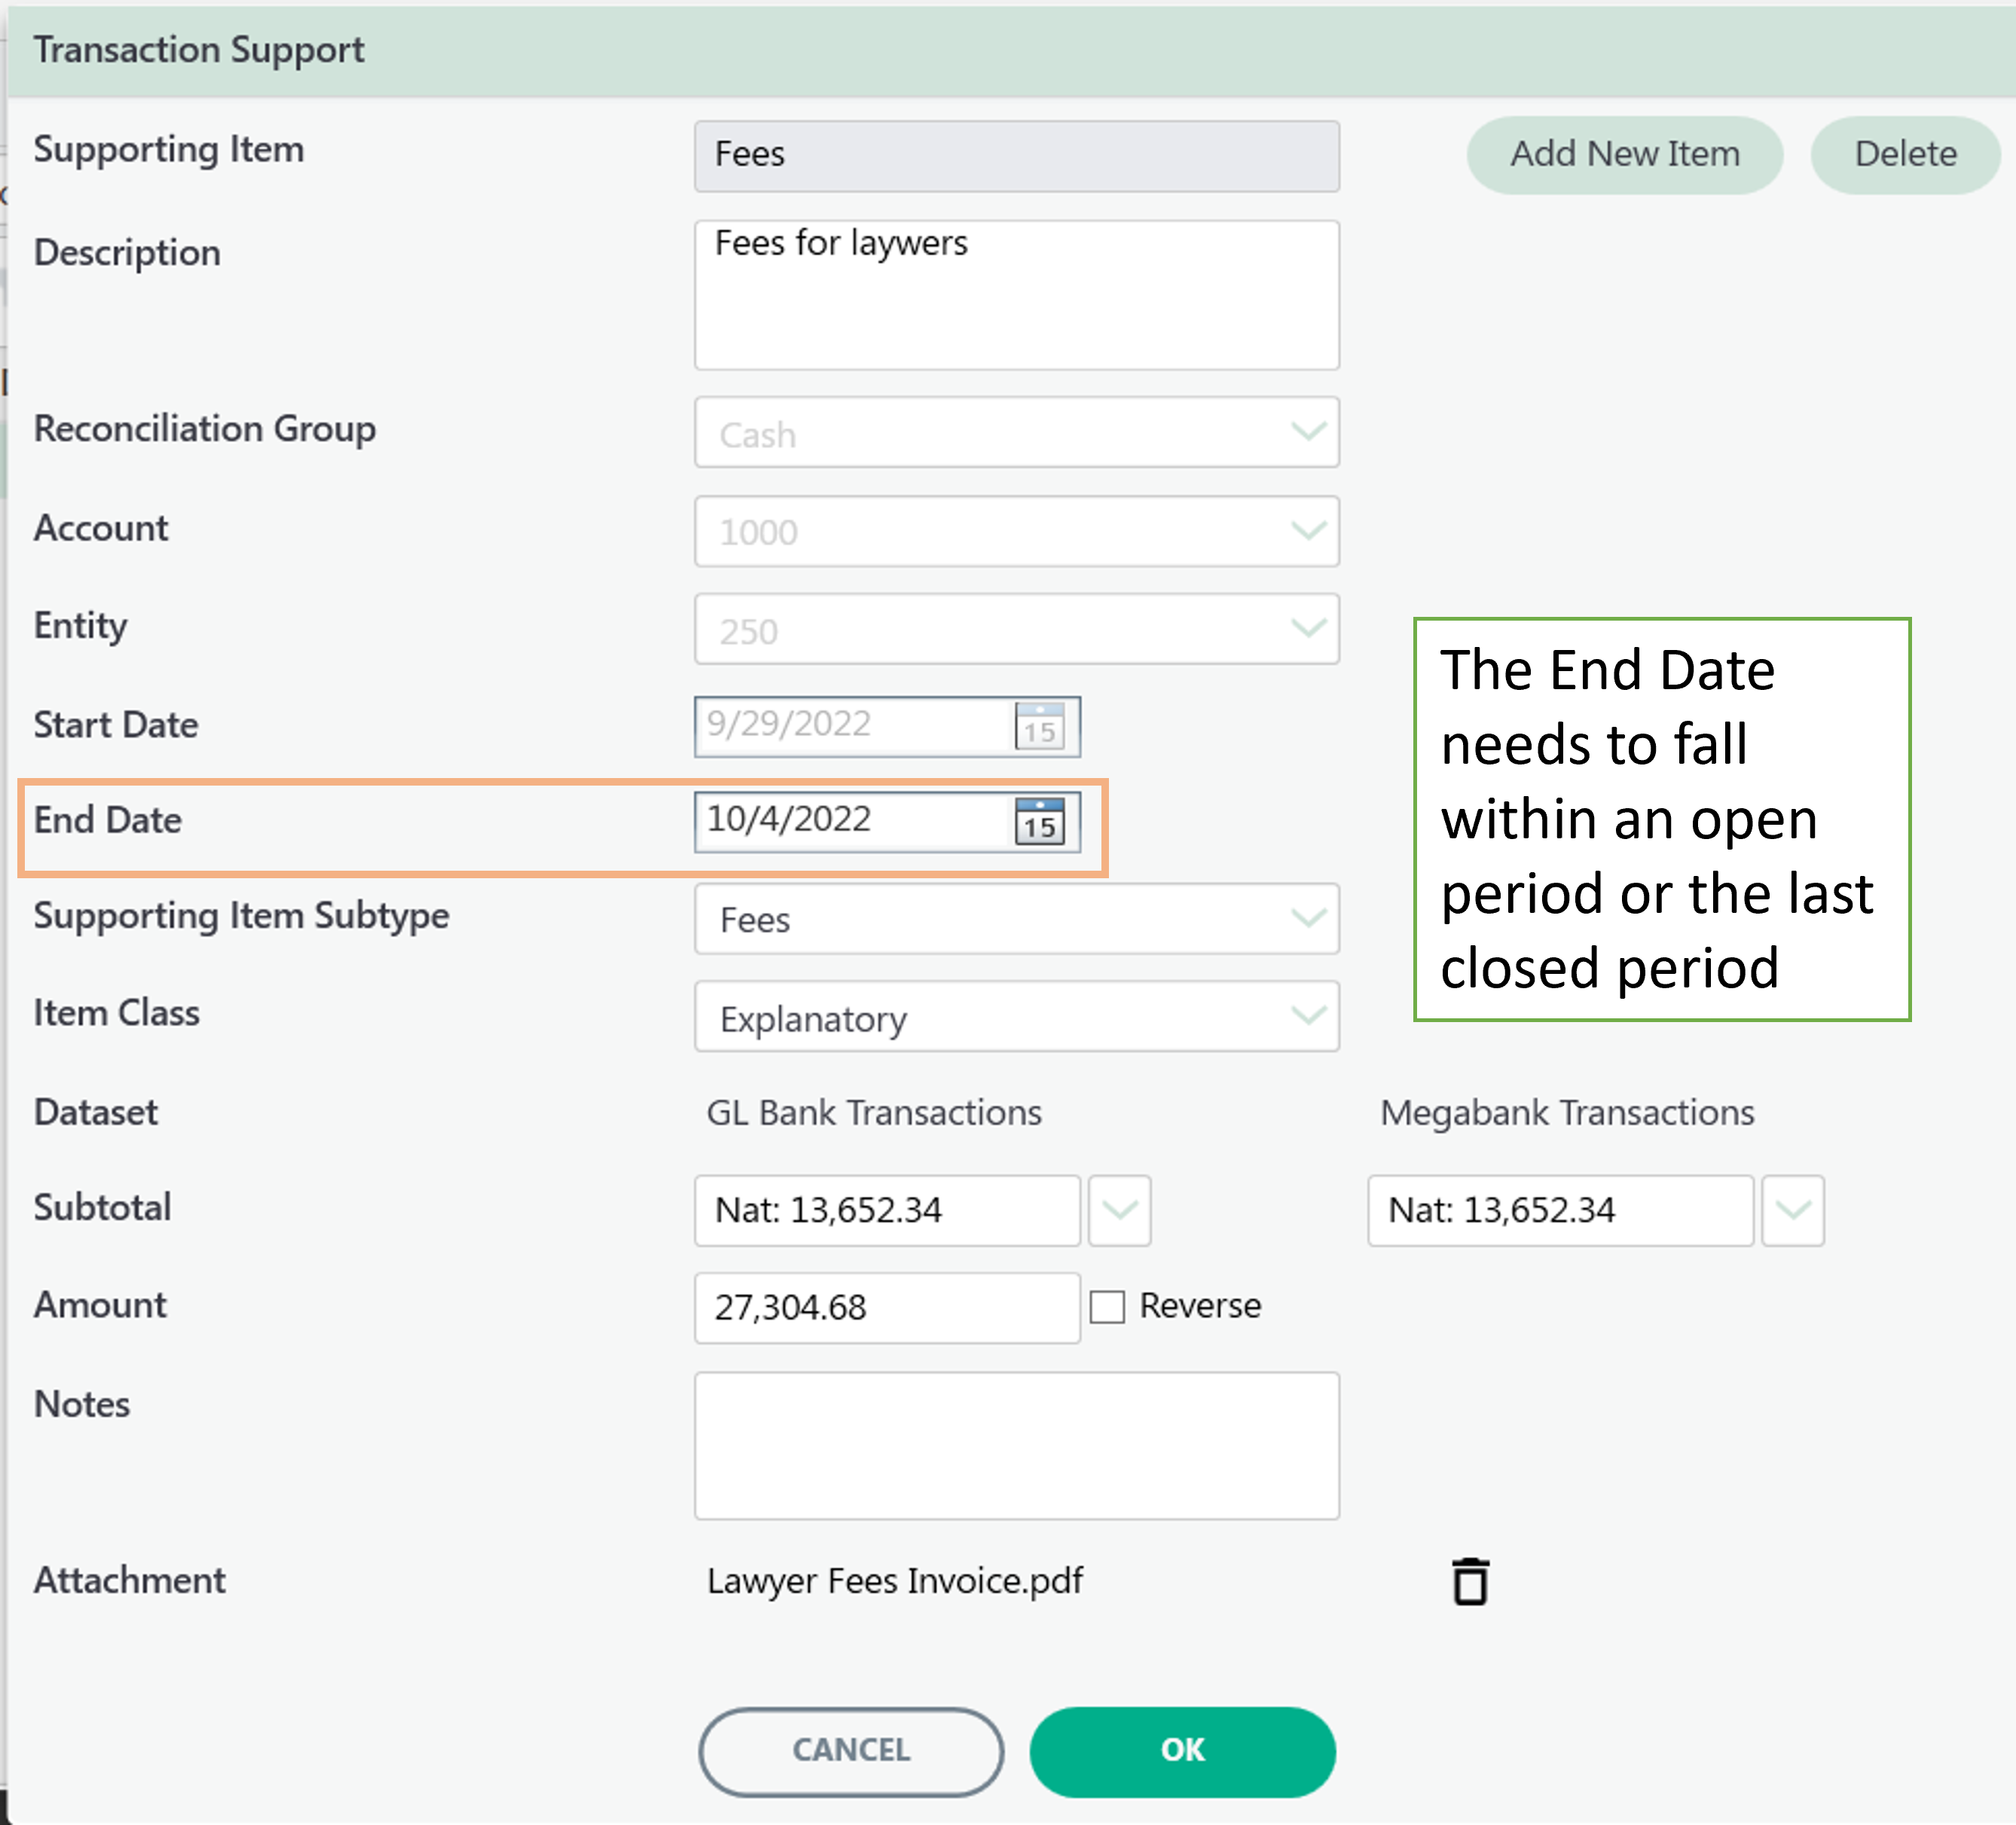Open the Start Date calendar picker
2016x1825 pixels.
tap(1040, 727)
